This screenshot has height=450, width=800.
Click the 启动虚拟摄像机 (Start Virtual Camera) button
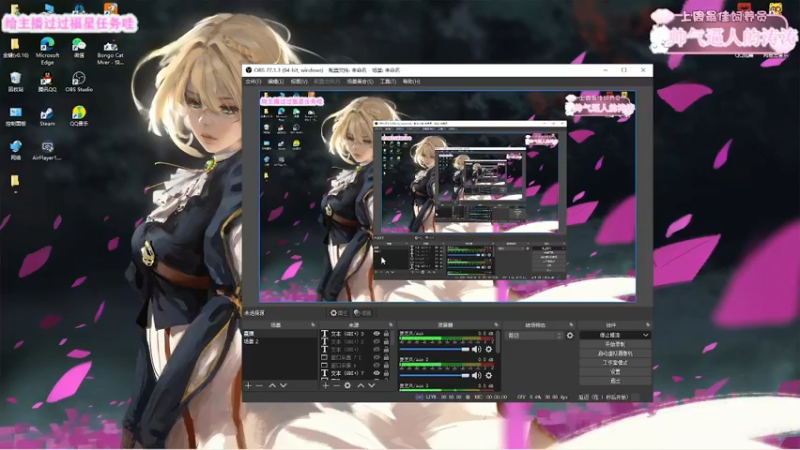click(x=615, y=354)
